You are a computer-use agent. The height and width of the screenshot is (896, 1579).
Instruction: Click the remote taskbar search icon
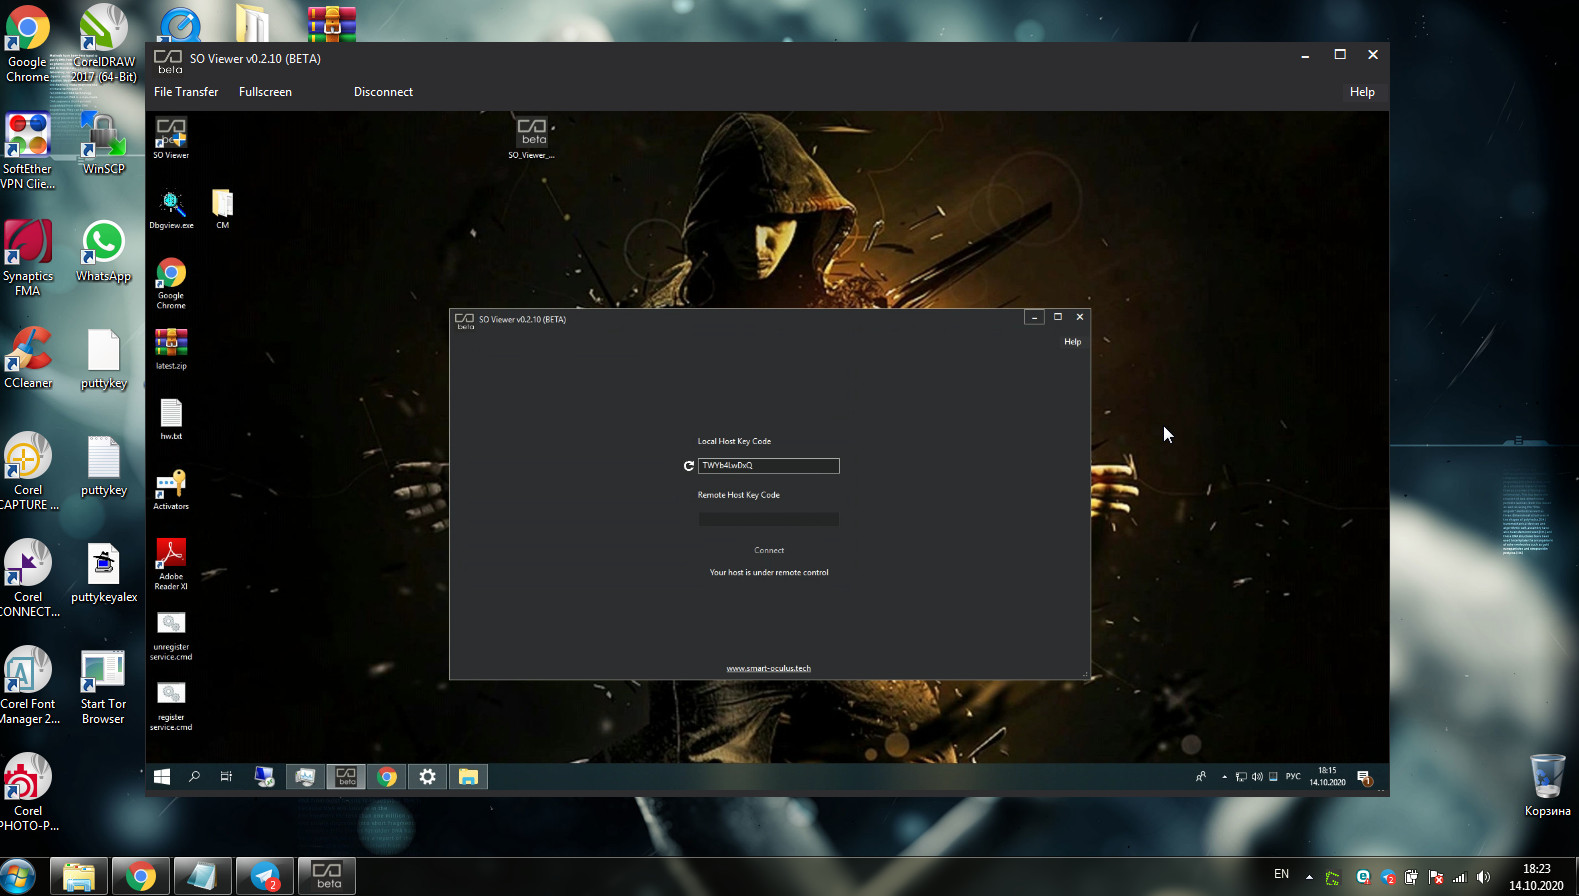point(194,777)
